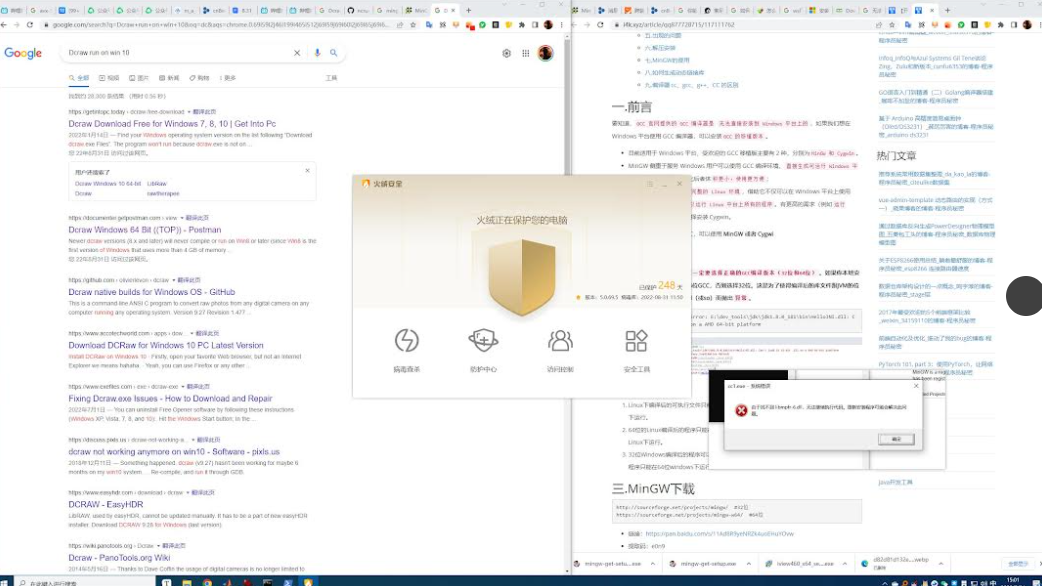Screen dimensions: 1042x586
Task: Reload the Google search page
Action: [x=30, y=25]
